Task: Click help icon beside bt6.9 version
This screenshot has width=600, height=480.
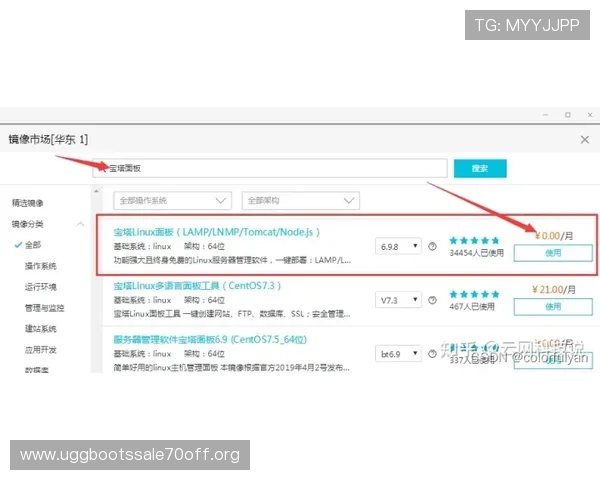Action: pos(432,354)
